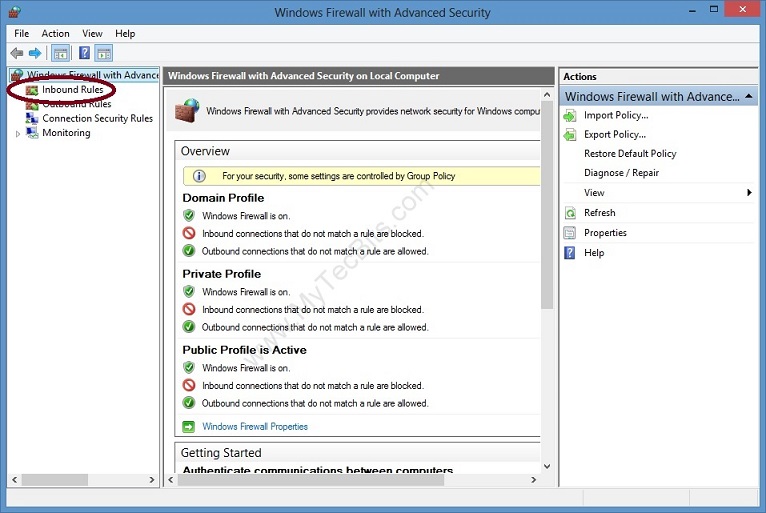Image resolution: width=766 pixels, height=513 pixels.
Task: Click Help in the Actions pane
Action: point(594,253)
